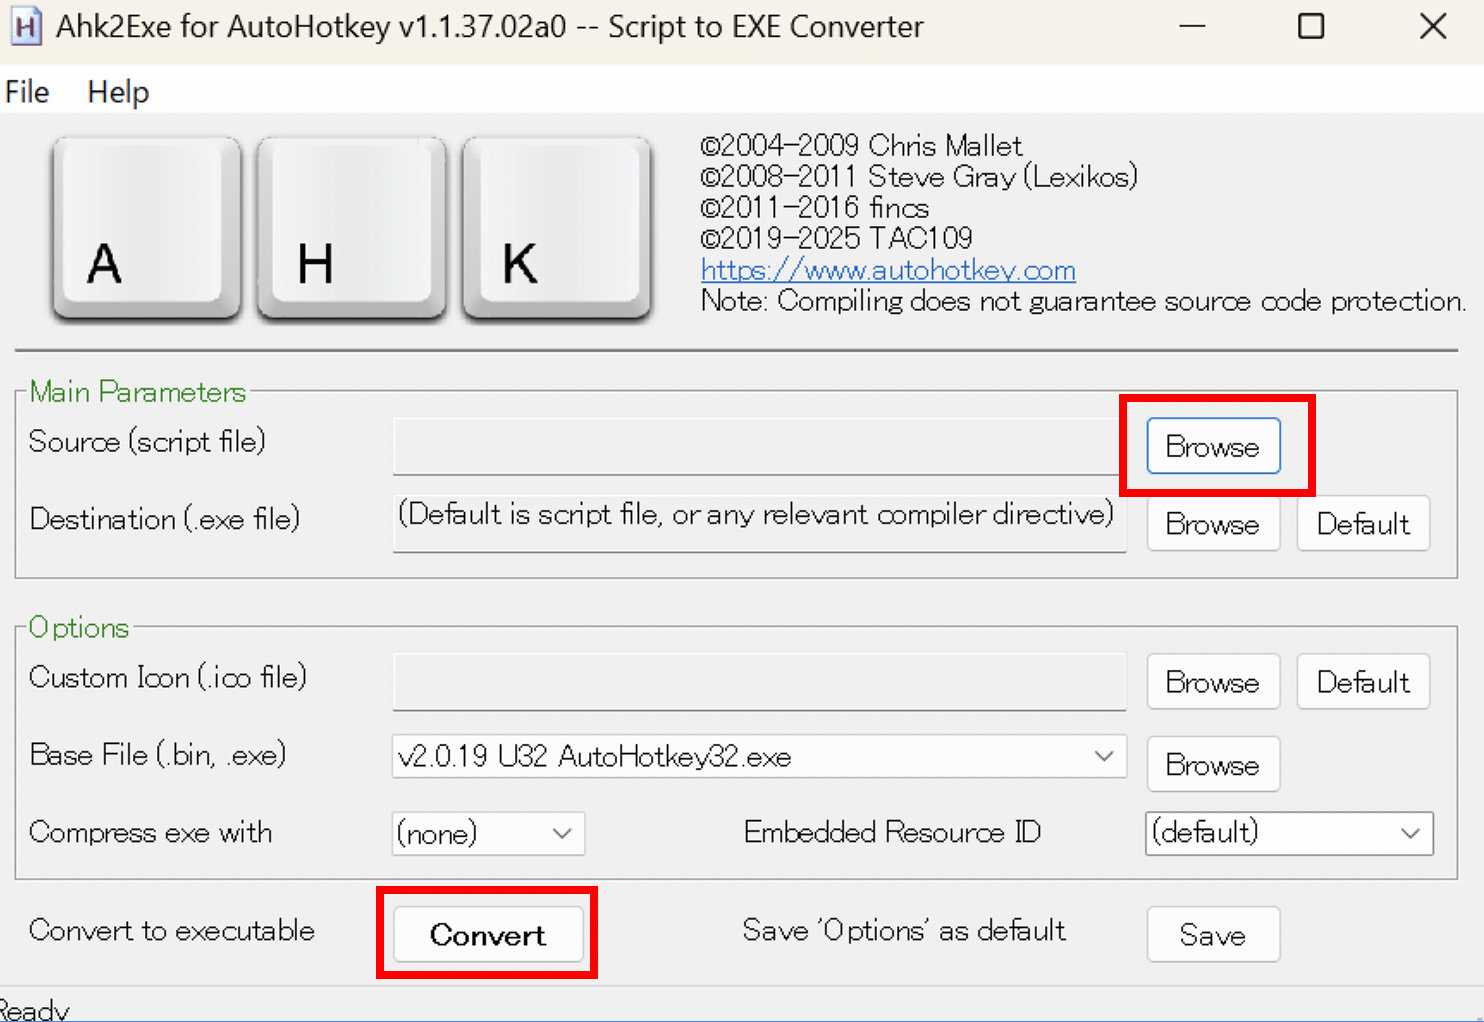Open the File menu
The image size is (1484, 1022).
point(27,92)
